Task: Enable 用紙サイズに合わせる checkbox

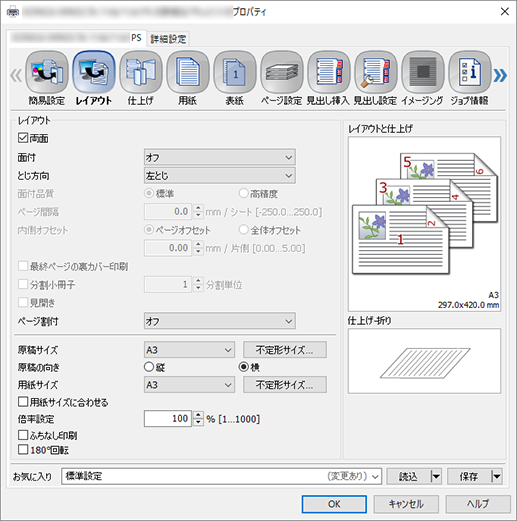Action: point(23,402)
